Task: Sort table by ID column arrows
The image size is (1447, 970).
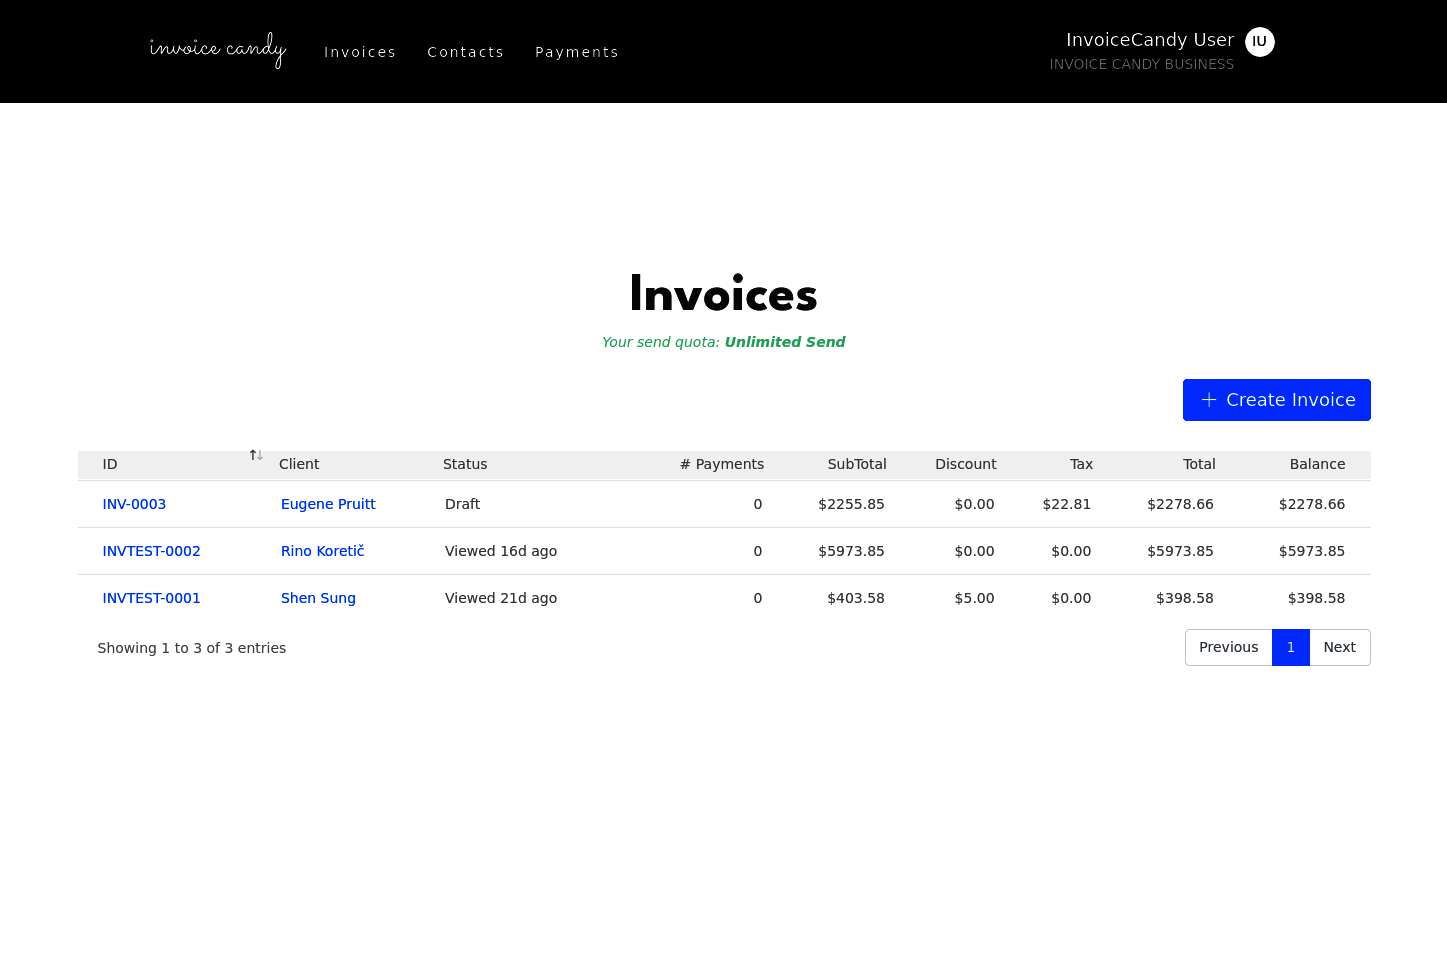Action: tap(256, 455)
